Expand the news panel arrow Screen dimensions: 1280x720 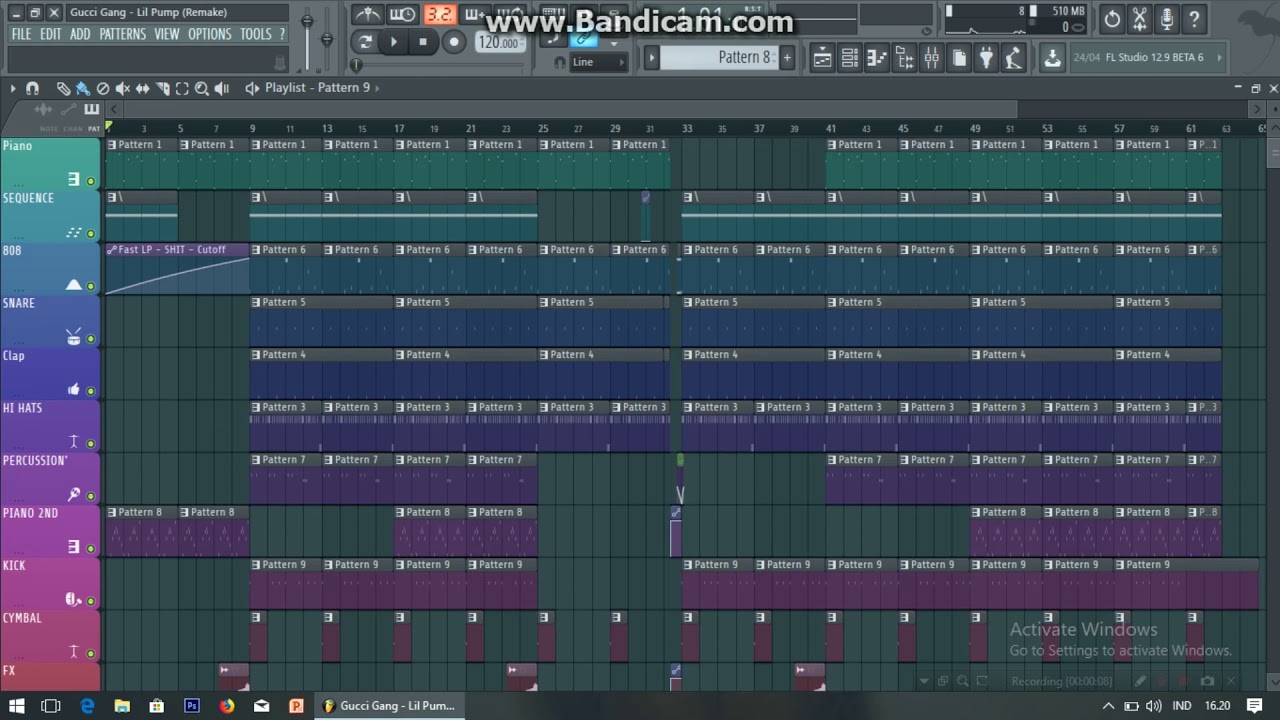click(x=1219, y=58)
